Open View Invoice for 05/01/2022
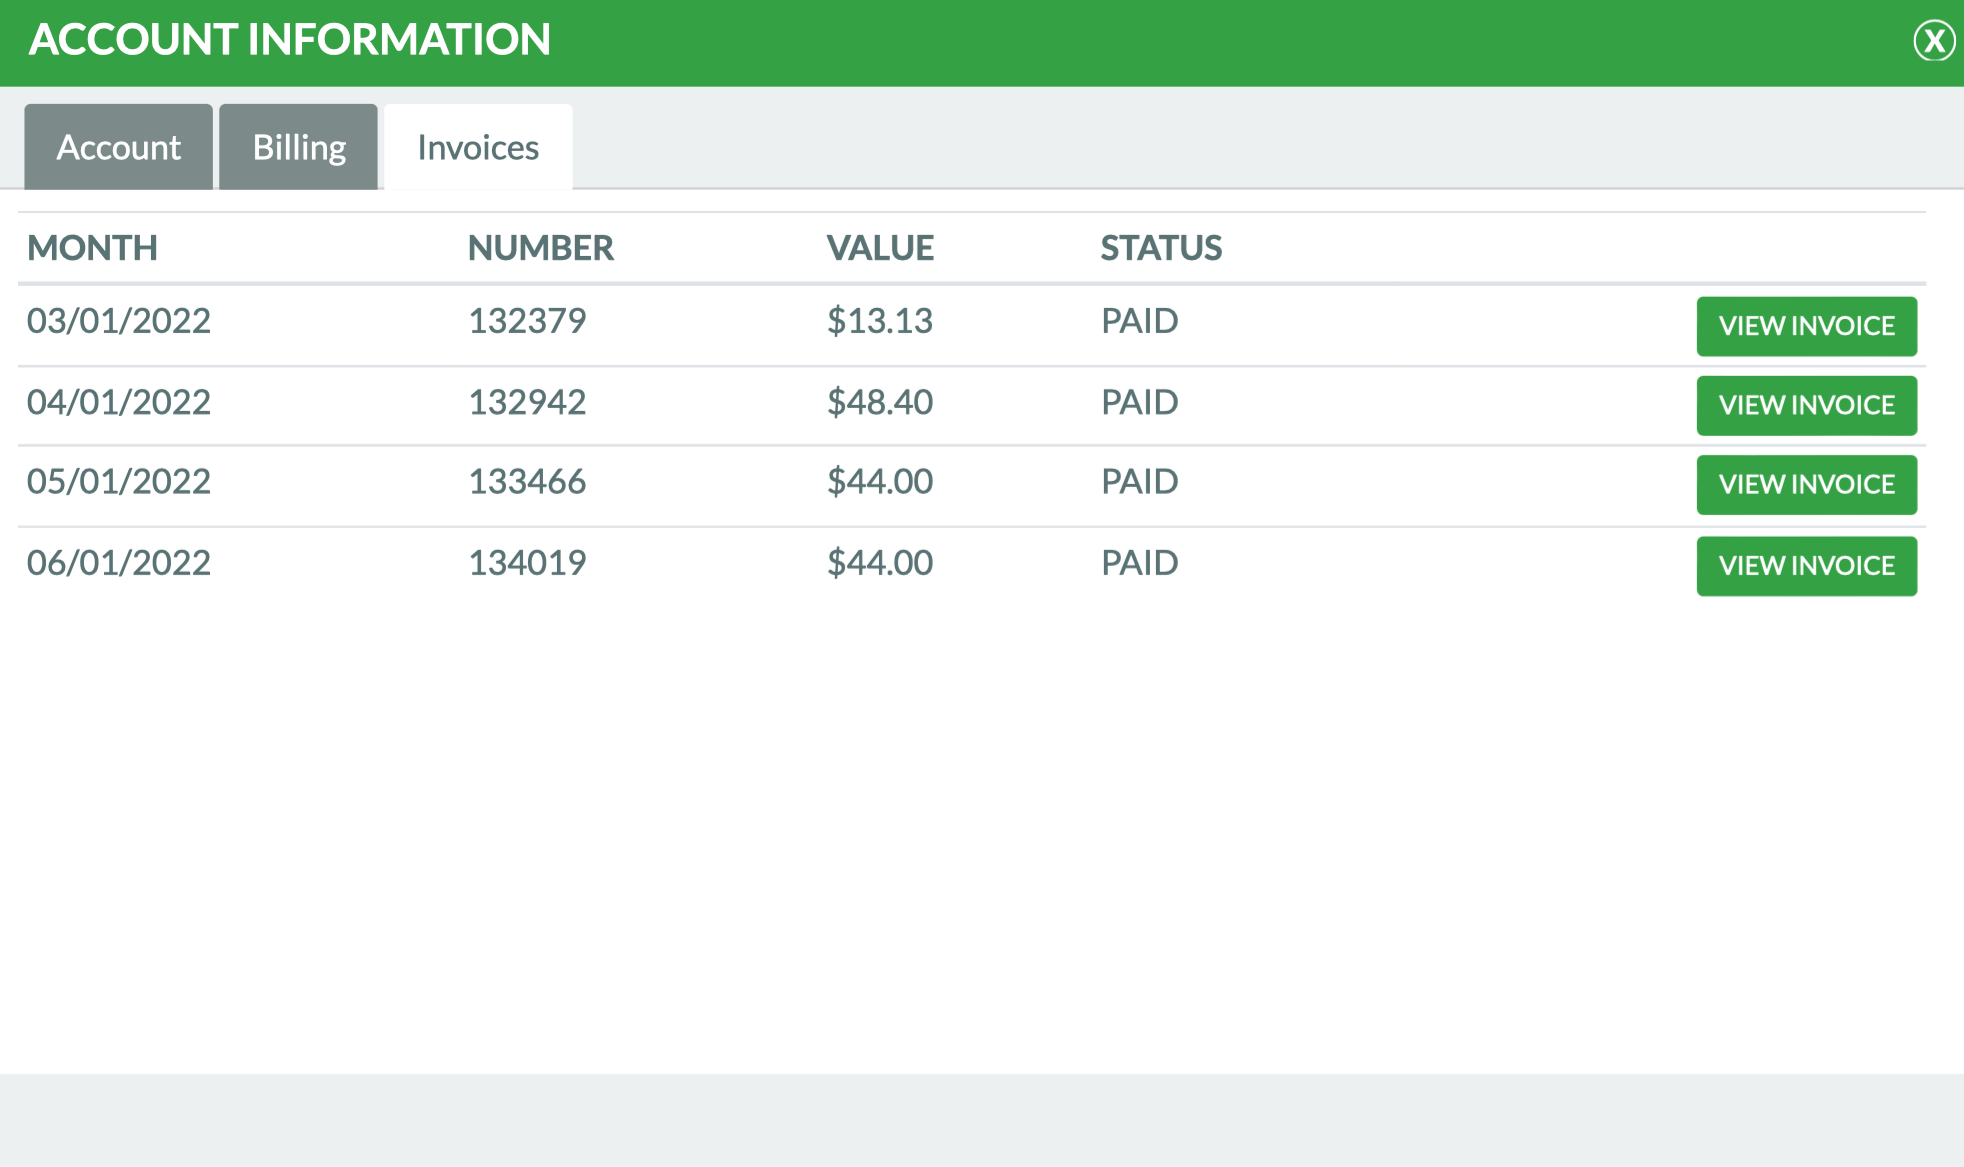Image resolution: width=1964 pixels, height=1167 pixels. pyautogui.click(x=1806, y=485)
